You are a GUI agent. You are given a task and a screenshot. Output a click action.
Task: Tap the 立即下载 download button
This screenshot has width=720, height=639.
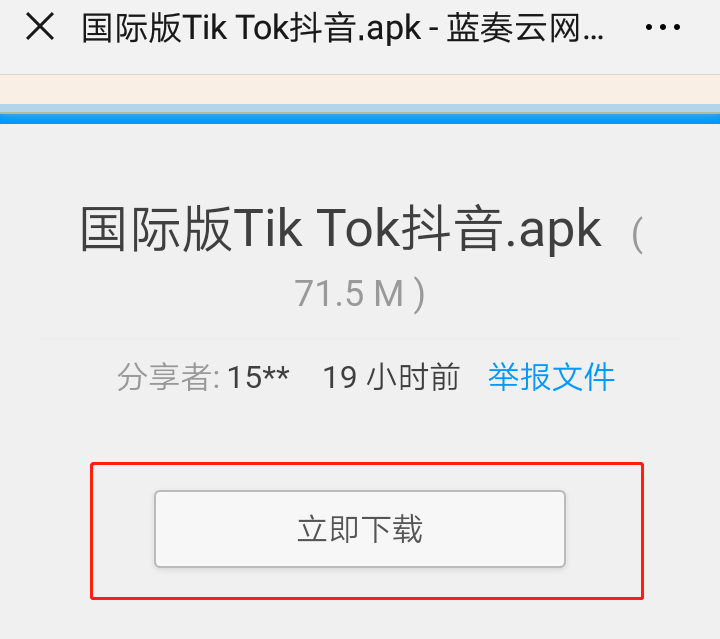[360, 529]
